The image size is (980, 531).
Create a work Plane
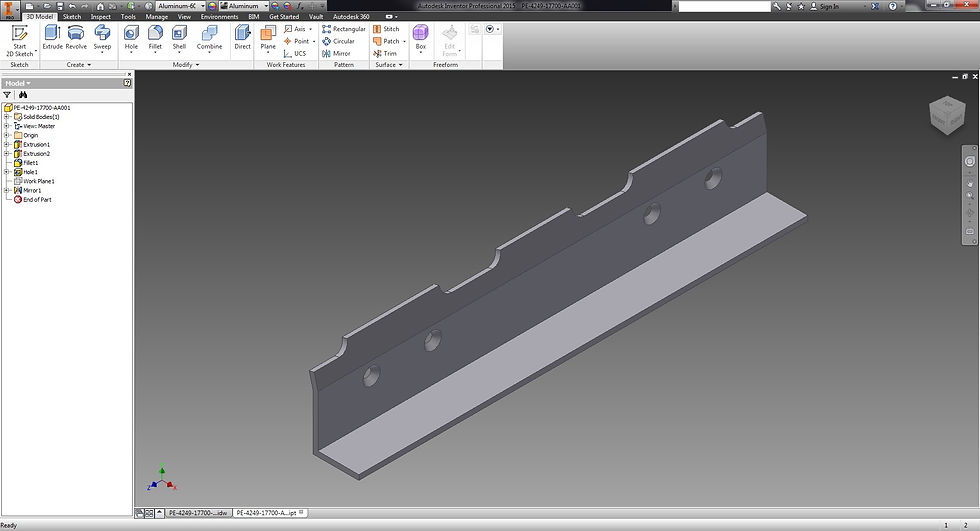pyautogui.click(x=268, y=39)
